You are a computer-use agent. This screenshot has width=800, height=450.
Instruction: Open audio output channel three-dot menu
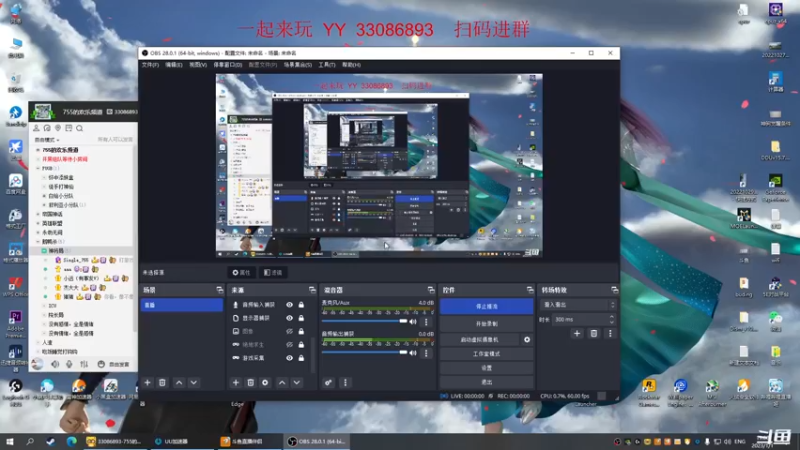427,353
